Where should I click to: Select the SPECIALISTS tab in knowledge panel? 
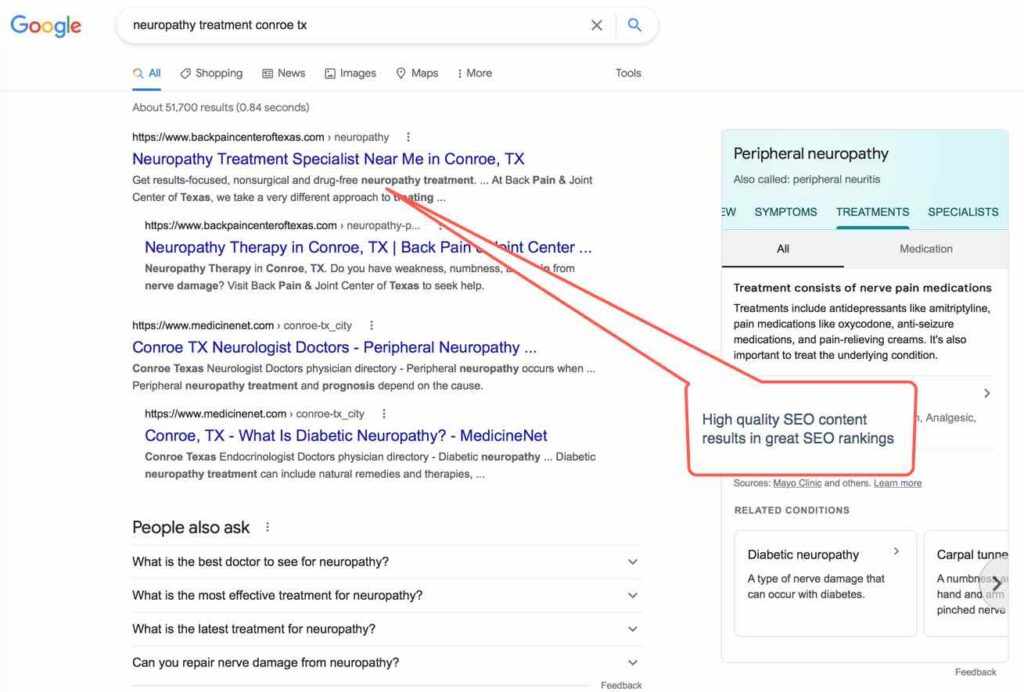963,212
